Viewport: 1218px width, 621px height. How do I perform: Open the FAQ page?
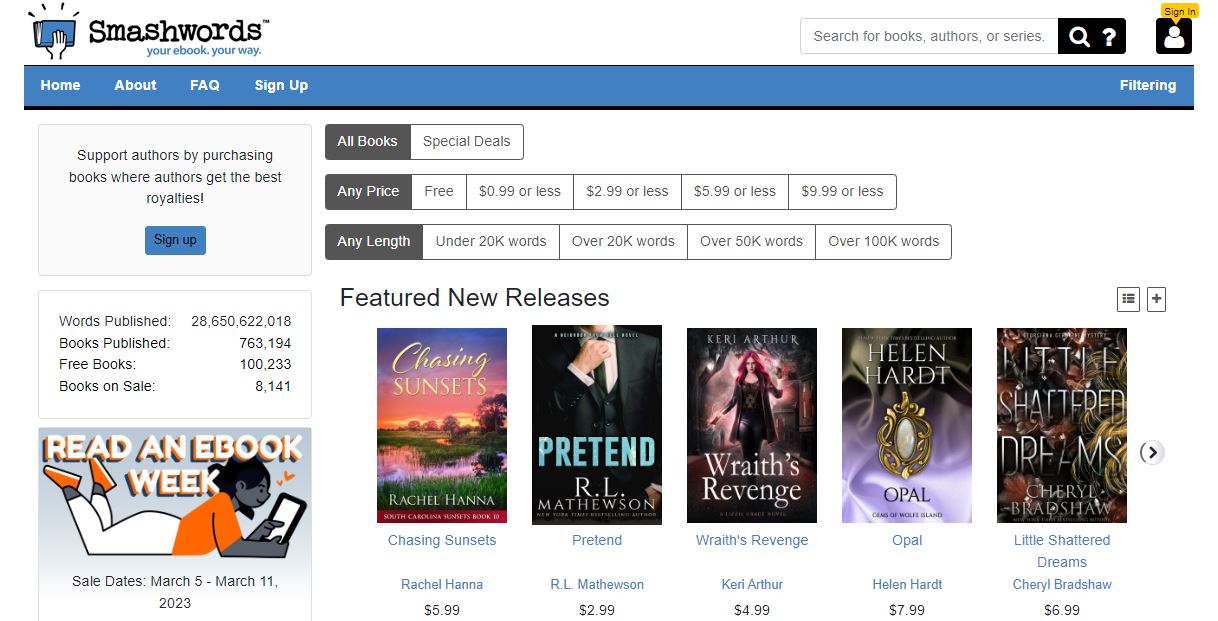tap(205, 85)
